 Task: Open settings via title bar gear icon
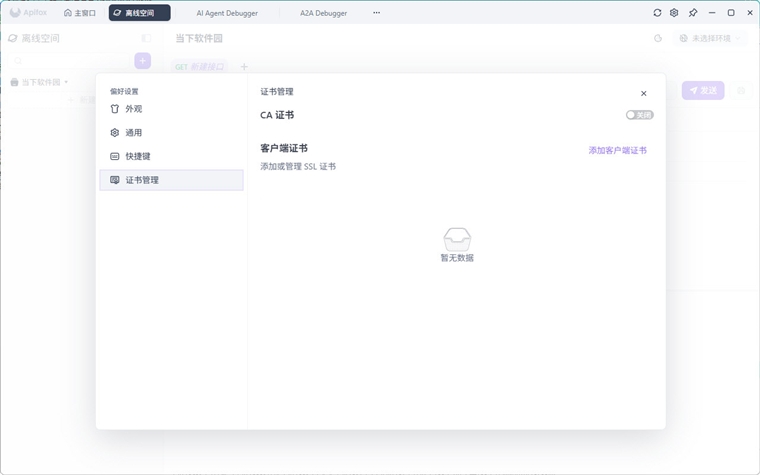click(x=674, y=13)
